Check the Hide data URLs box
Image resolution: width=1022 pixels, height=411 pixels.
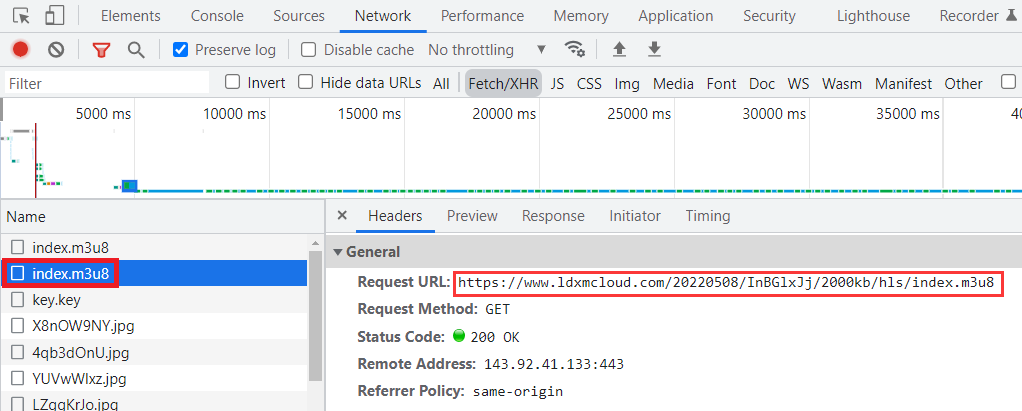pos(306,83)
